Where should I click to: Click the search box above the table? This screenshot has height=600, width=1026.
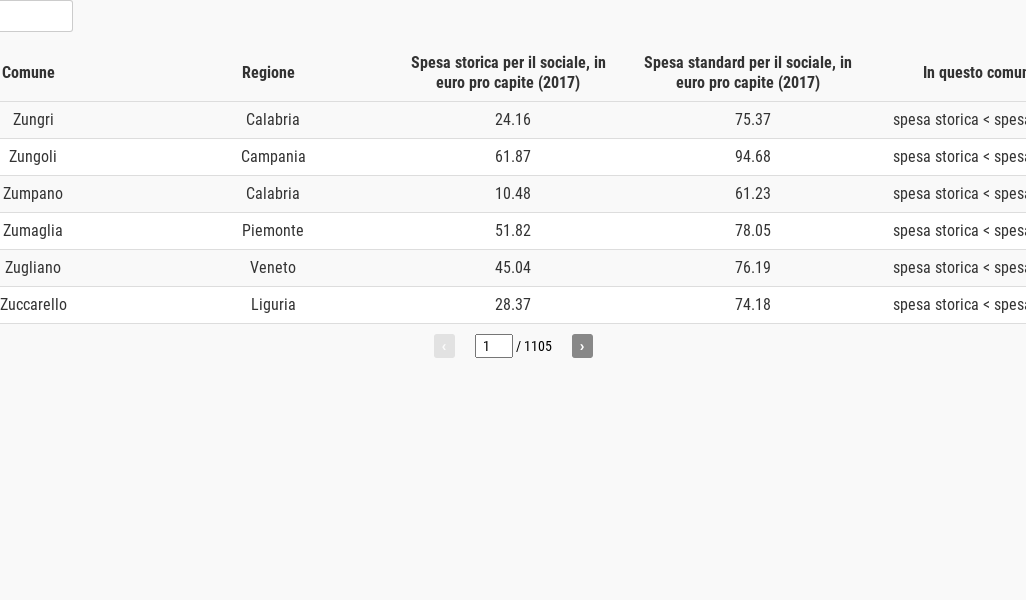pyautogui.click(x=35, y=16)
